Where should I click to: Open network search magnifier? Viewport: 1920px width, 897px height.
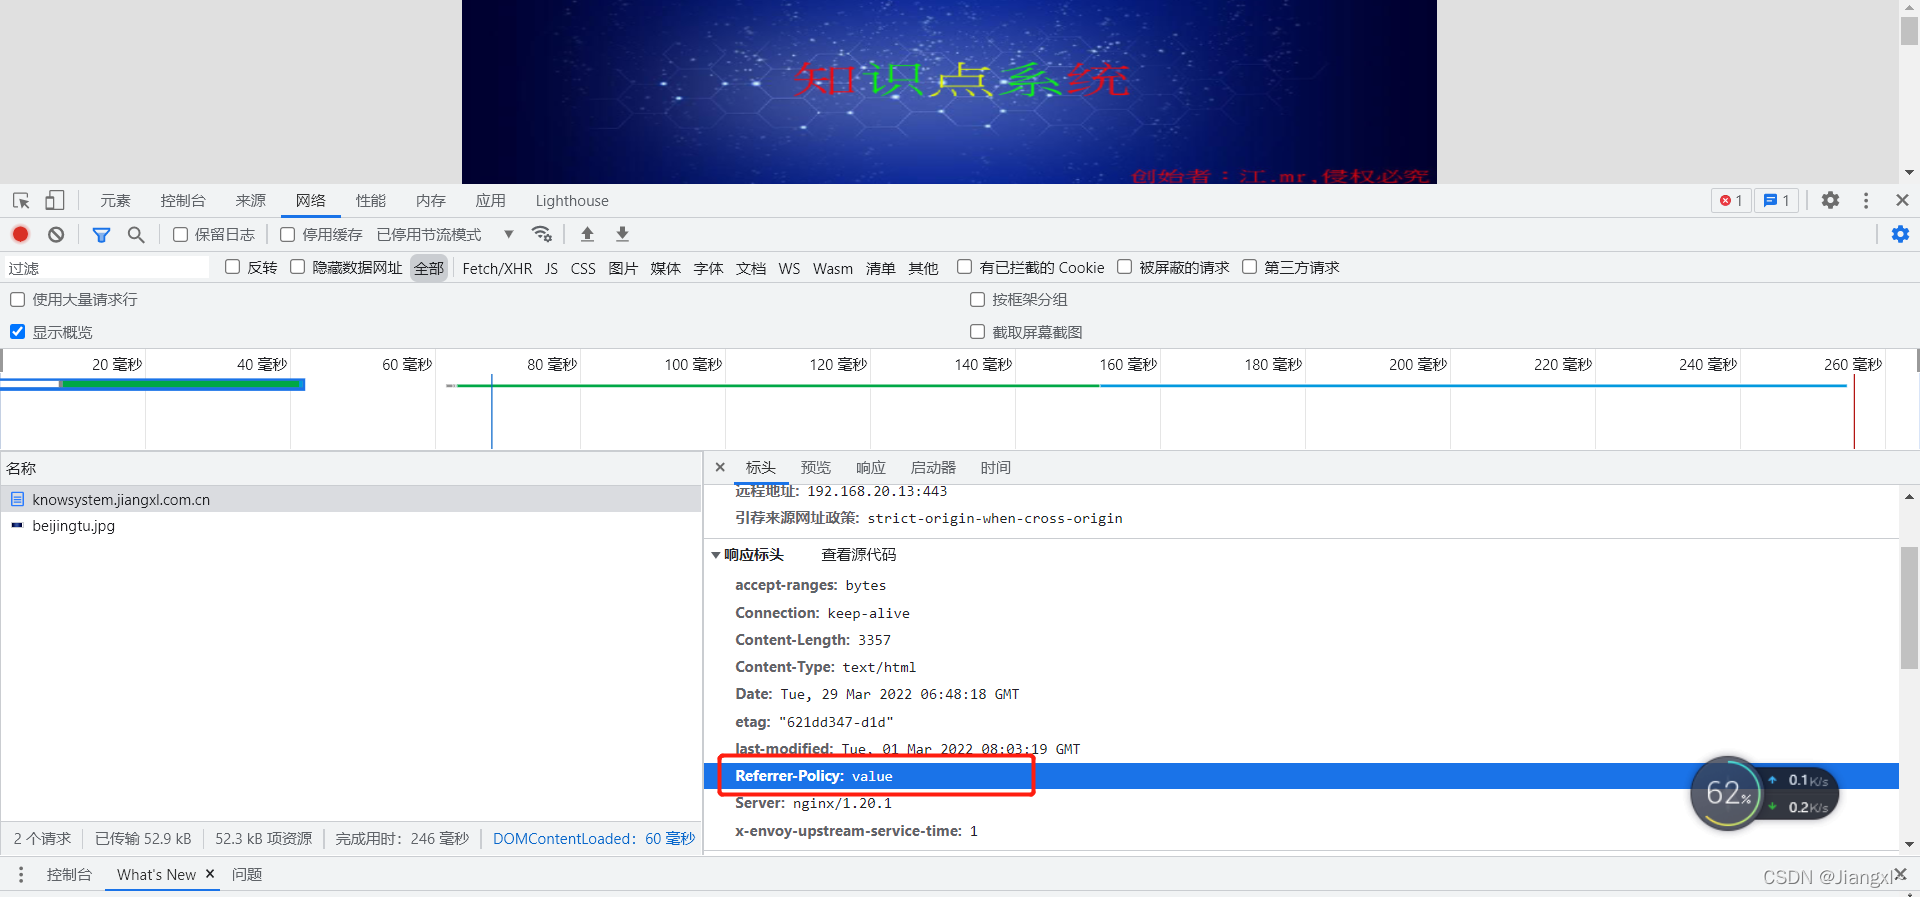tap(136, 234)
